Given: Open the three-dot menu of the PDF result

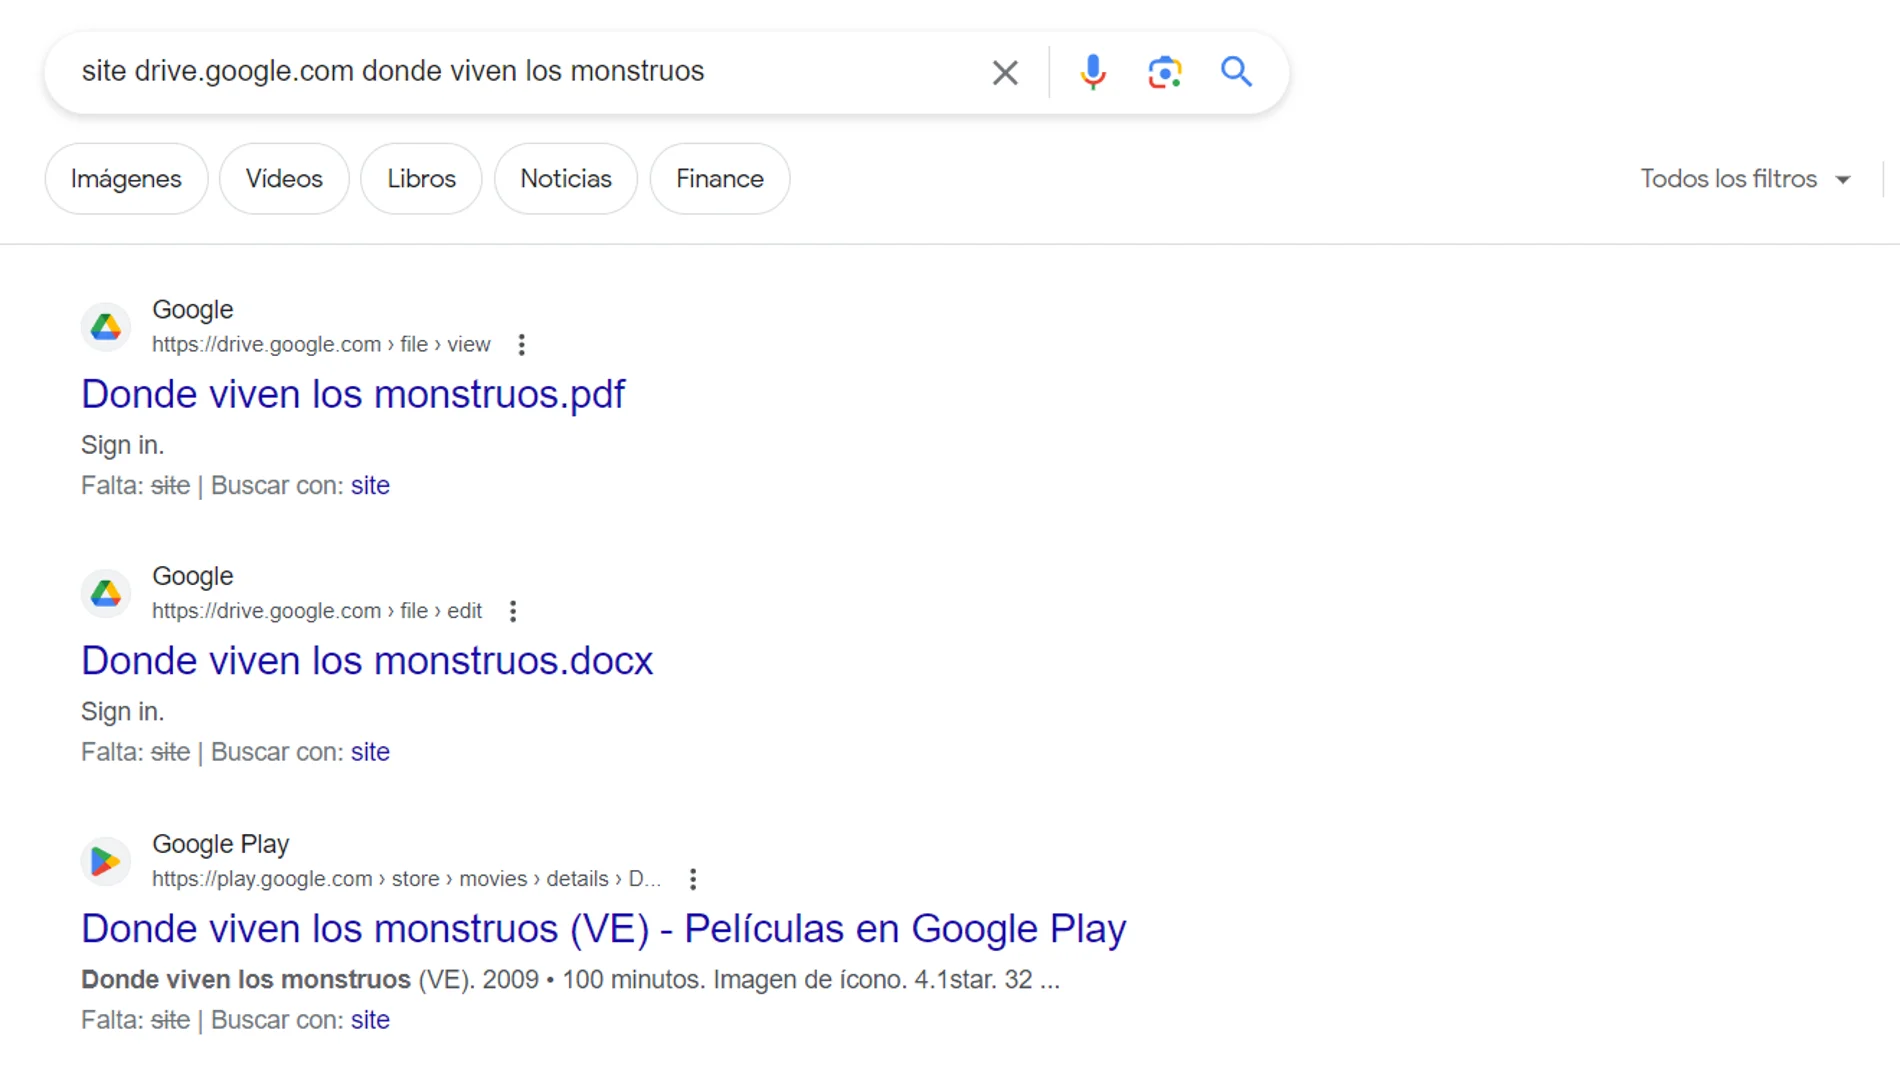Looking at the screenshot, I should (521, 345).
